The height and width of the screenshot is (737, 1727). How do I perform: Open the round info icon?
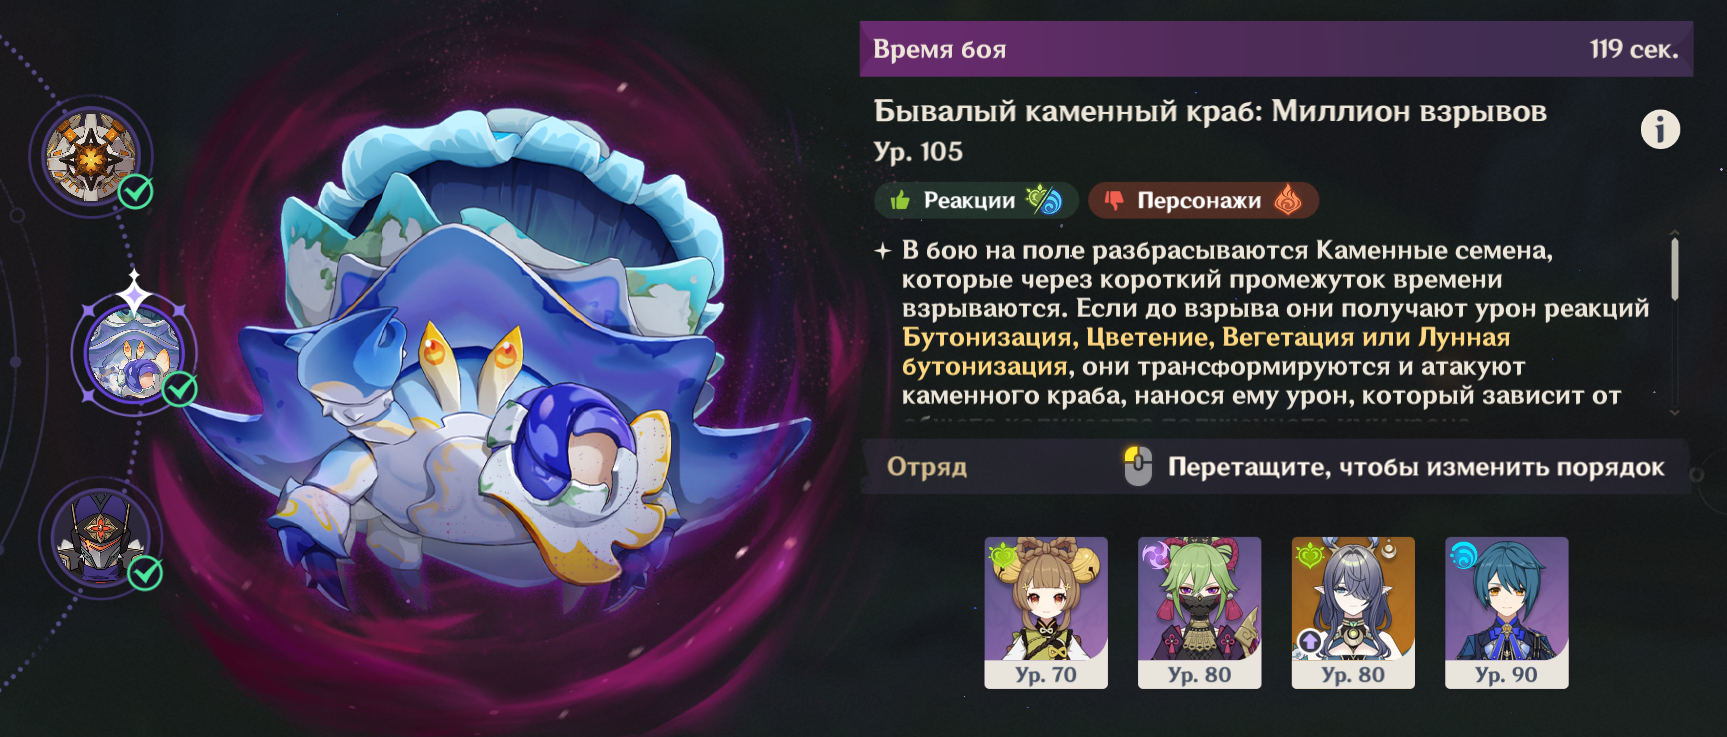click(1660, 129)
